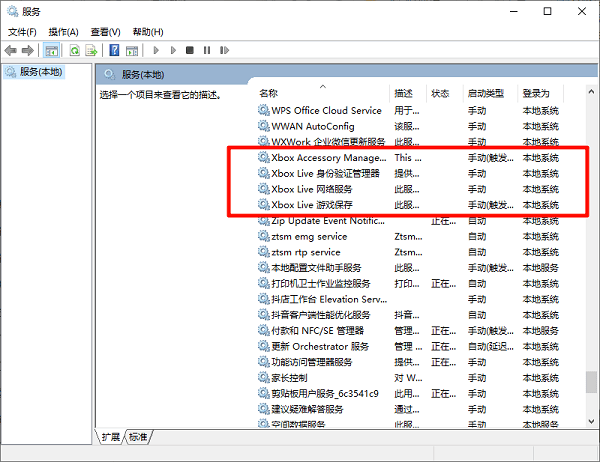Viewport: 600px width, 462px height.
Task: Sort by the 状态 column header
Action: (x=440, y=93)
